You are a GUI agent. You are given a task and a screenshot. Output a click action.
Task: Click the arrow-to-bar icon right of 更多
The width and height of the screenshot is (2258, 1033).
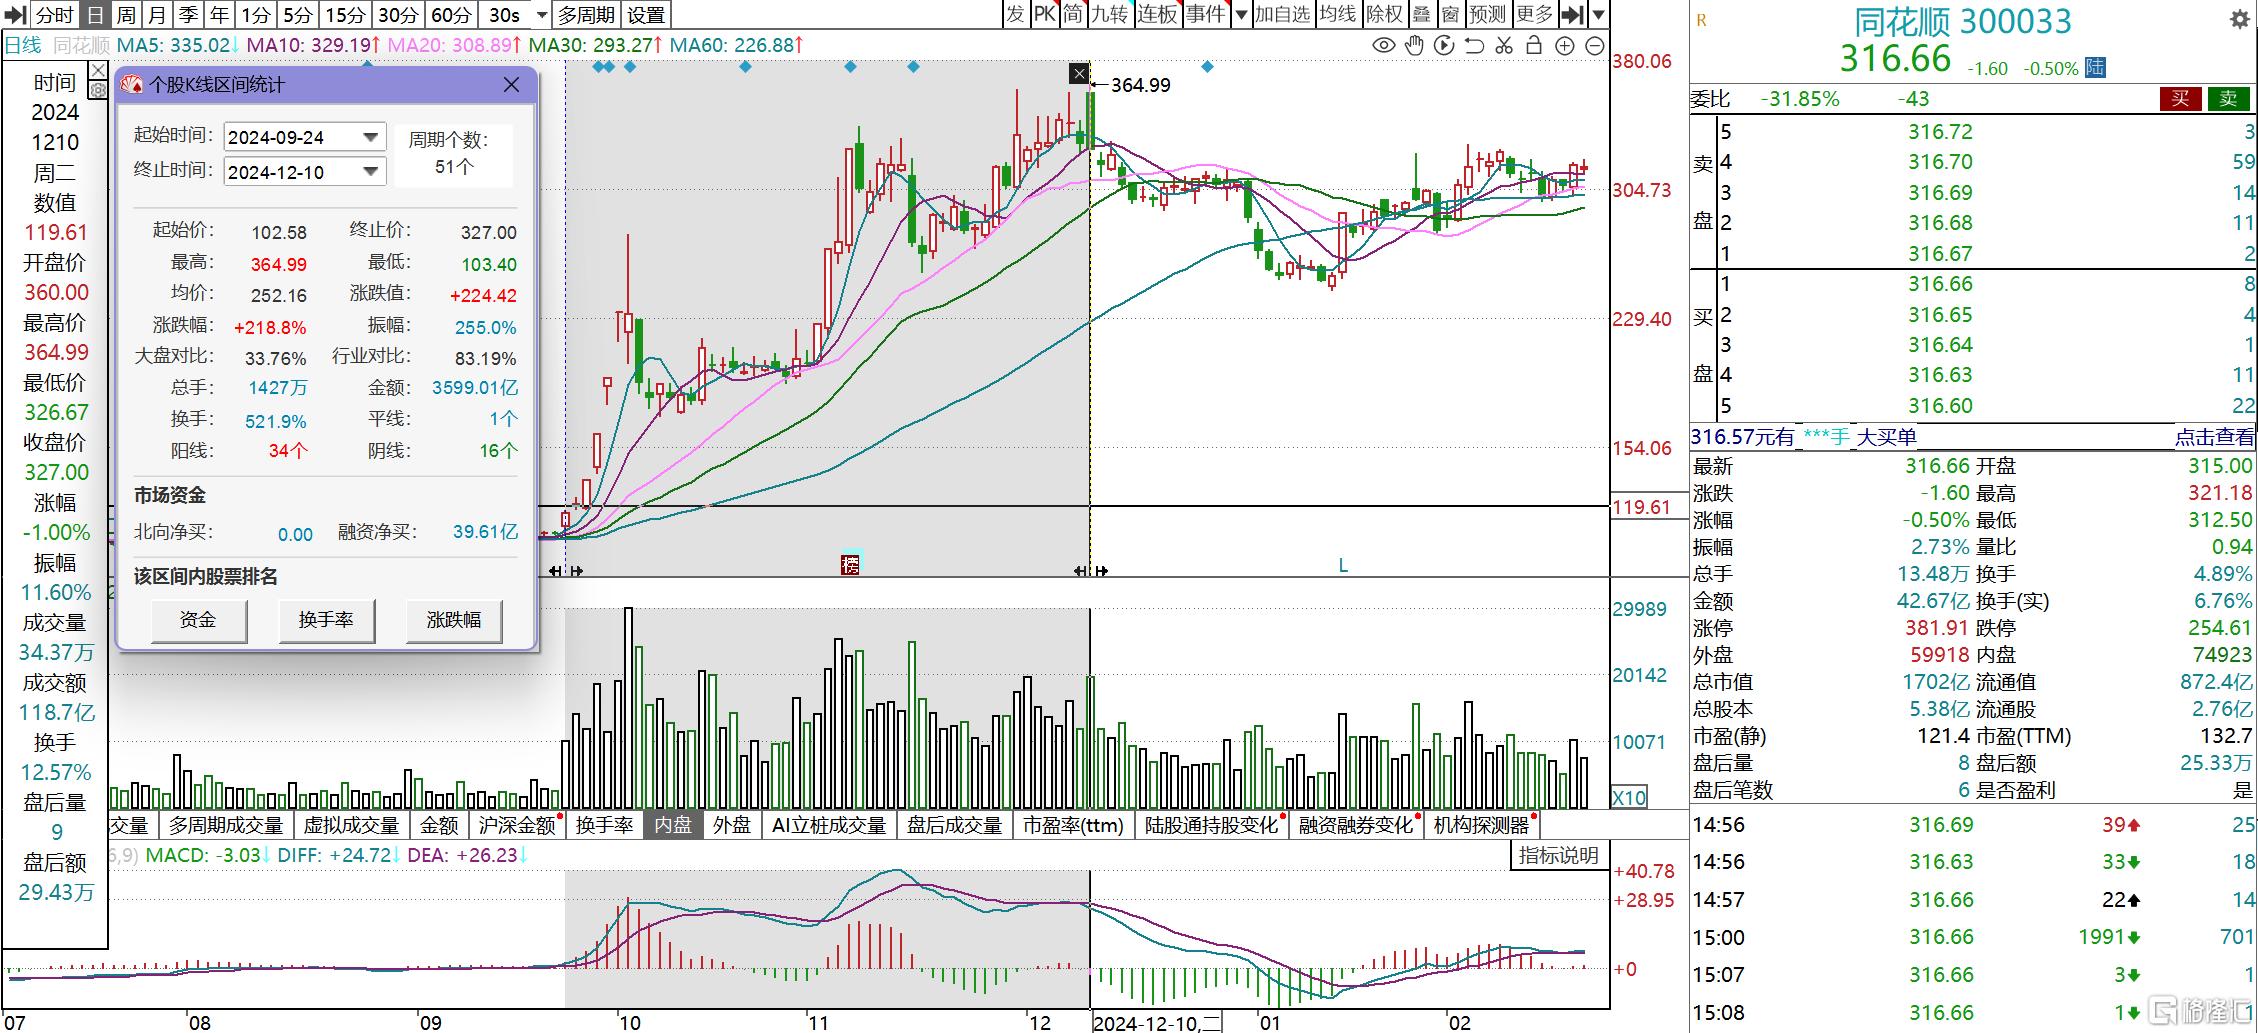(1573, 14)
